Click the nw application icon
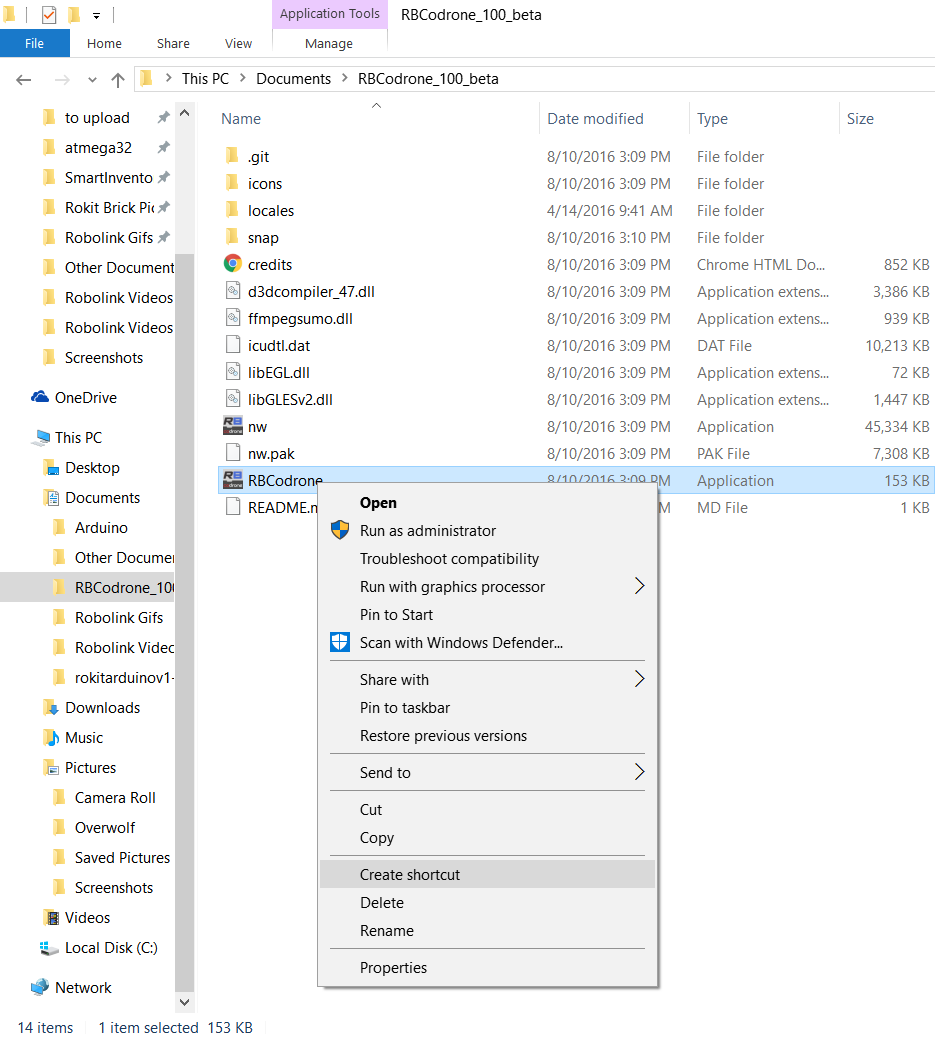935x1038 pixels. point(232,426)
